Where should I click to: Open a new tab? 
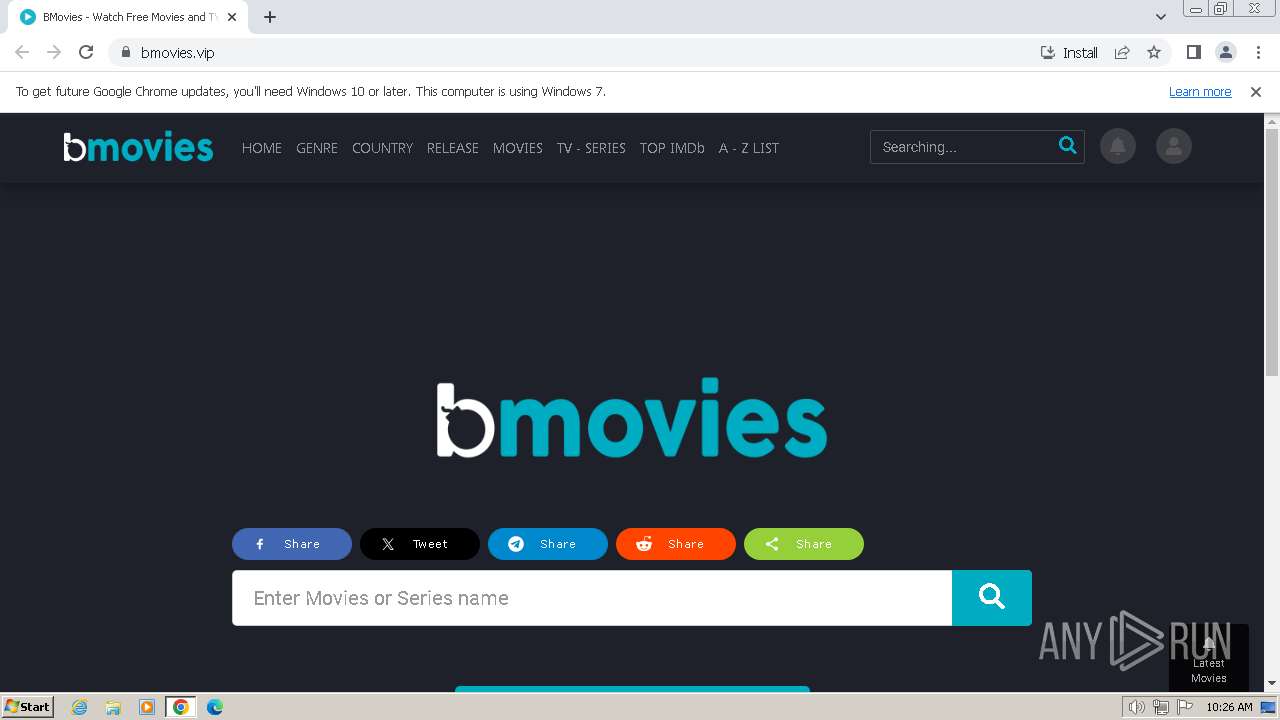tap(270, 17)
